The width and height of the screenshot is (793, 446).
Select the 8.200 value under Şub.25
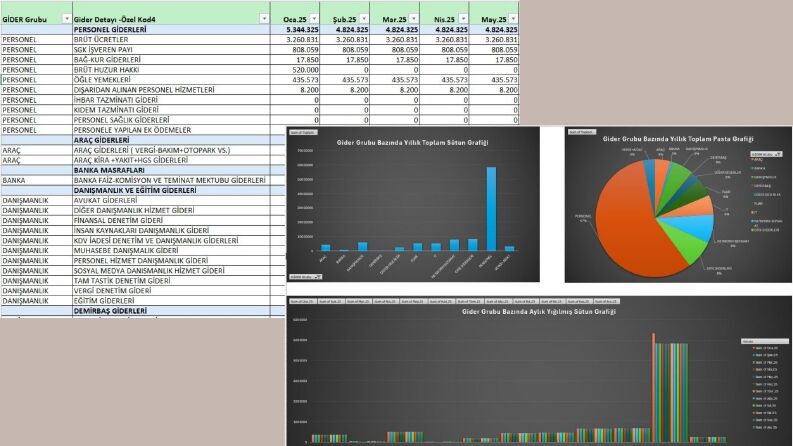point(345,90)
